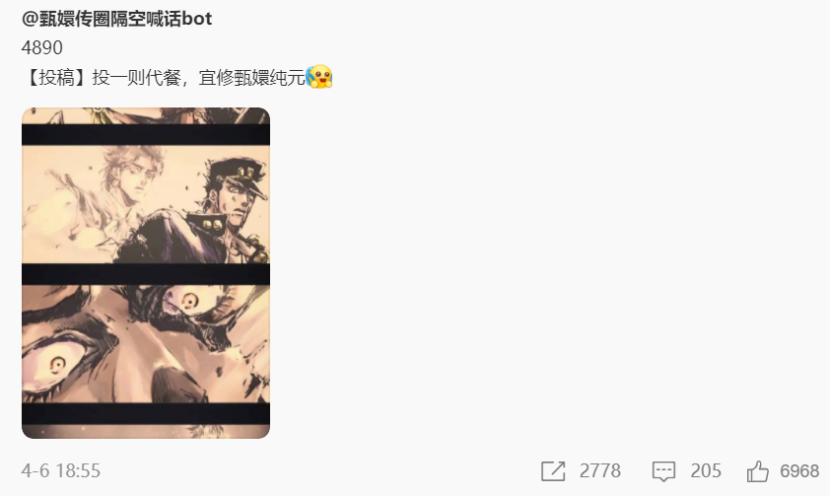
Task: Open the attached manga image thumbnail
Action: coord(146,273)
